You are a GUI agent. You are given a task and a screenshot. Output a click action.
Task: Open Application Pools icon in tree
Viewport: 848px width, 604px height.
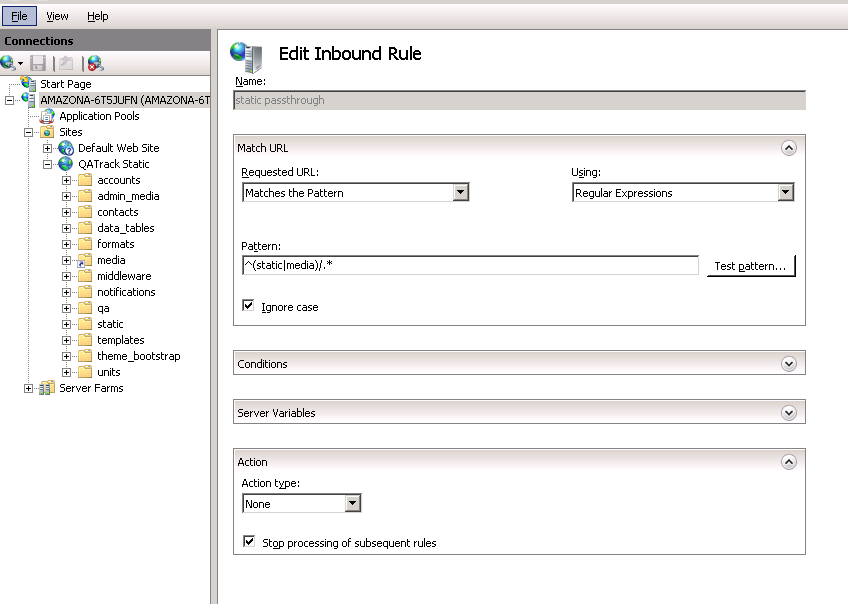pyautogui.click(x=47, y=116)
